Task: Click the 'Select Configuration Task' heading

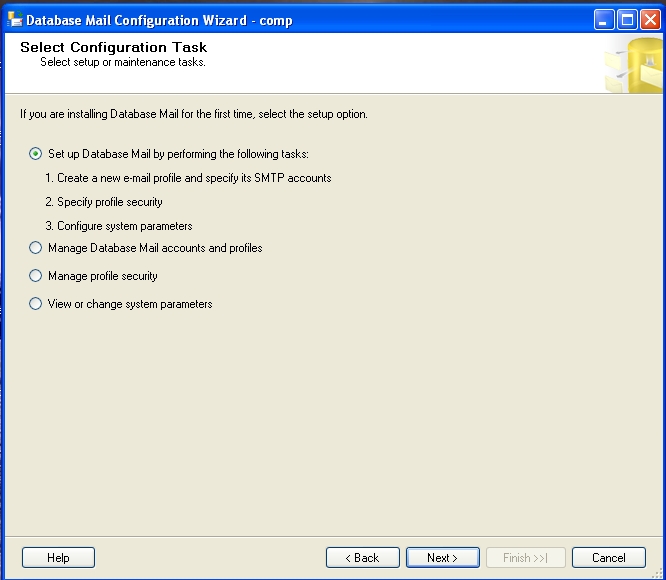Action: coord(113,47)
